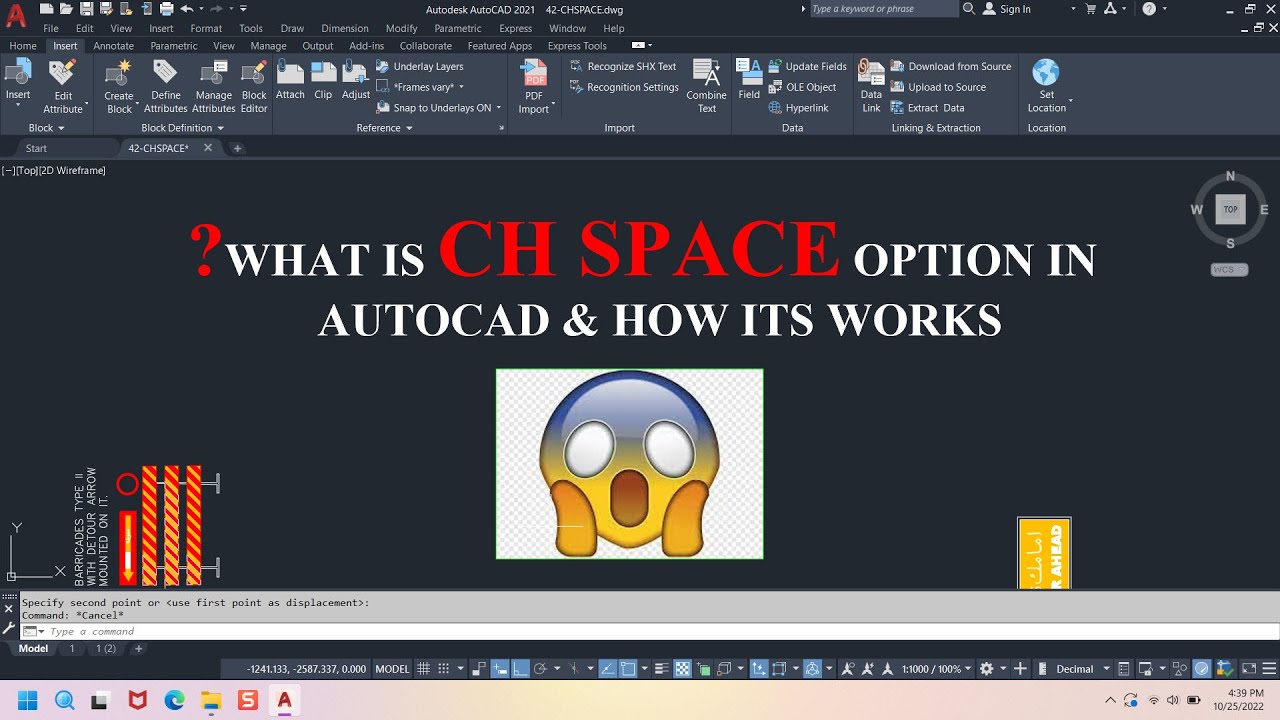
Task: Click the Set Location globe icon
Action: click(x=1046, y=73)
